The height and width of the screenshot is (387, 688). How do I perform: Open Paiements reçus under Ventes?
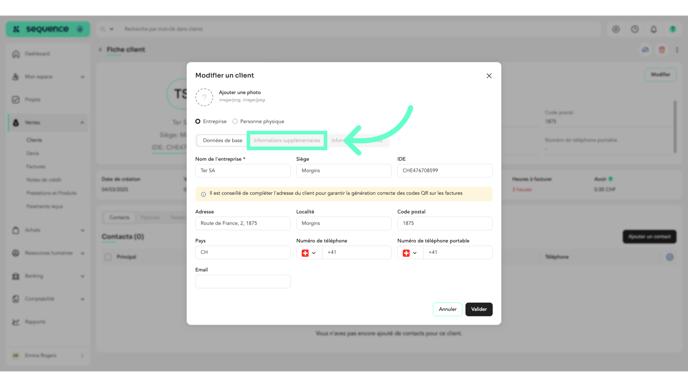44,206
